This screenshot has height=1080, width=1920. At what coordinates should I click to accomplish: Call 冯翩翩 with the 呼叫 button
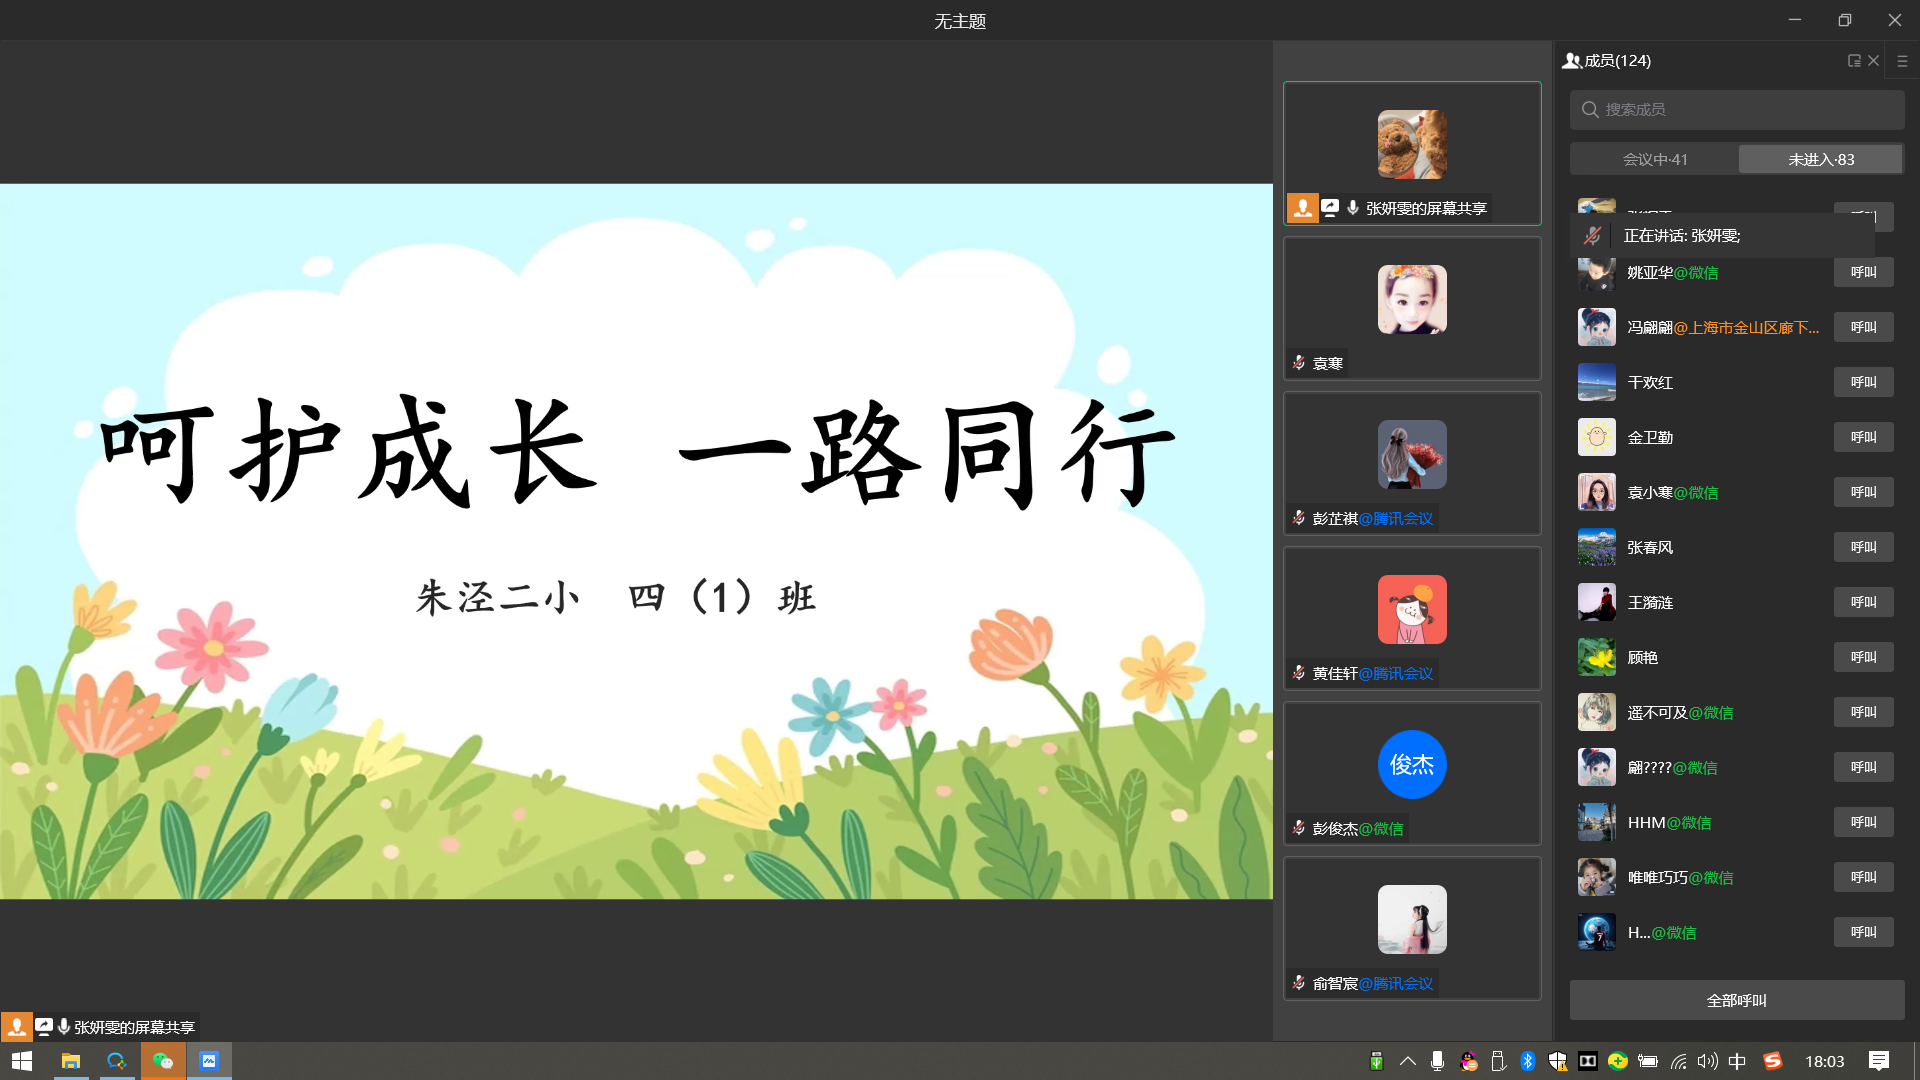pyautogui.click(x=1863, y=328)
